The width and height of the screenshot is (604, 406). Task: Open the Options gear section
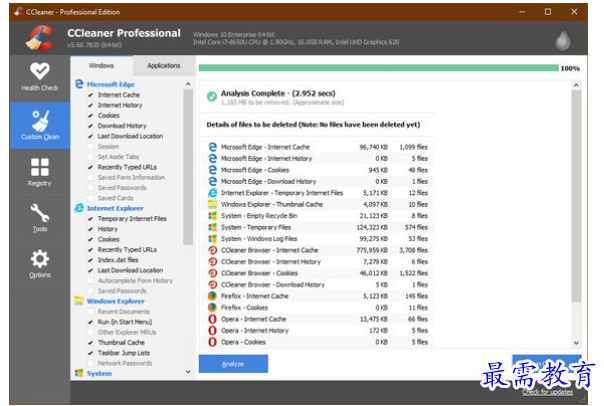pos(39,264)
